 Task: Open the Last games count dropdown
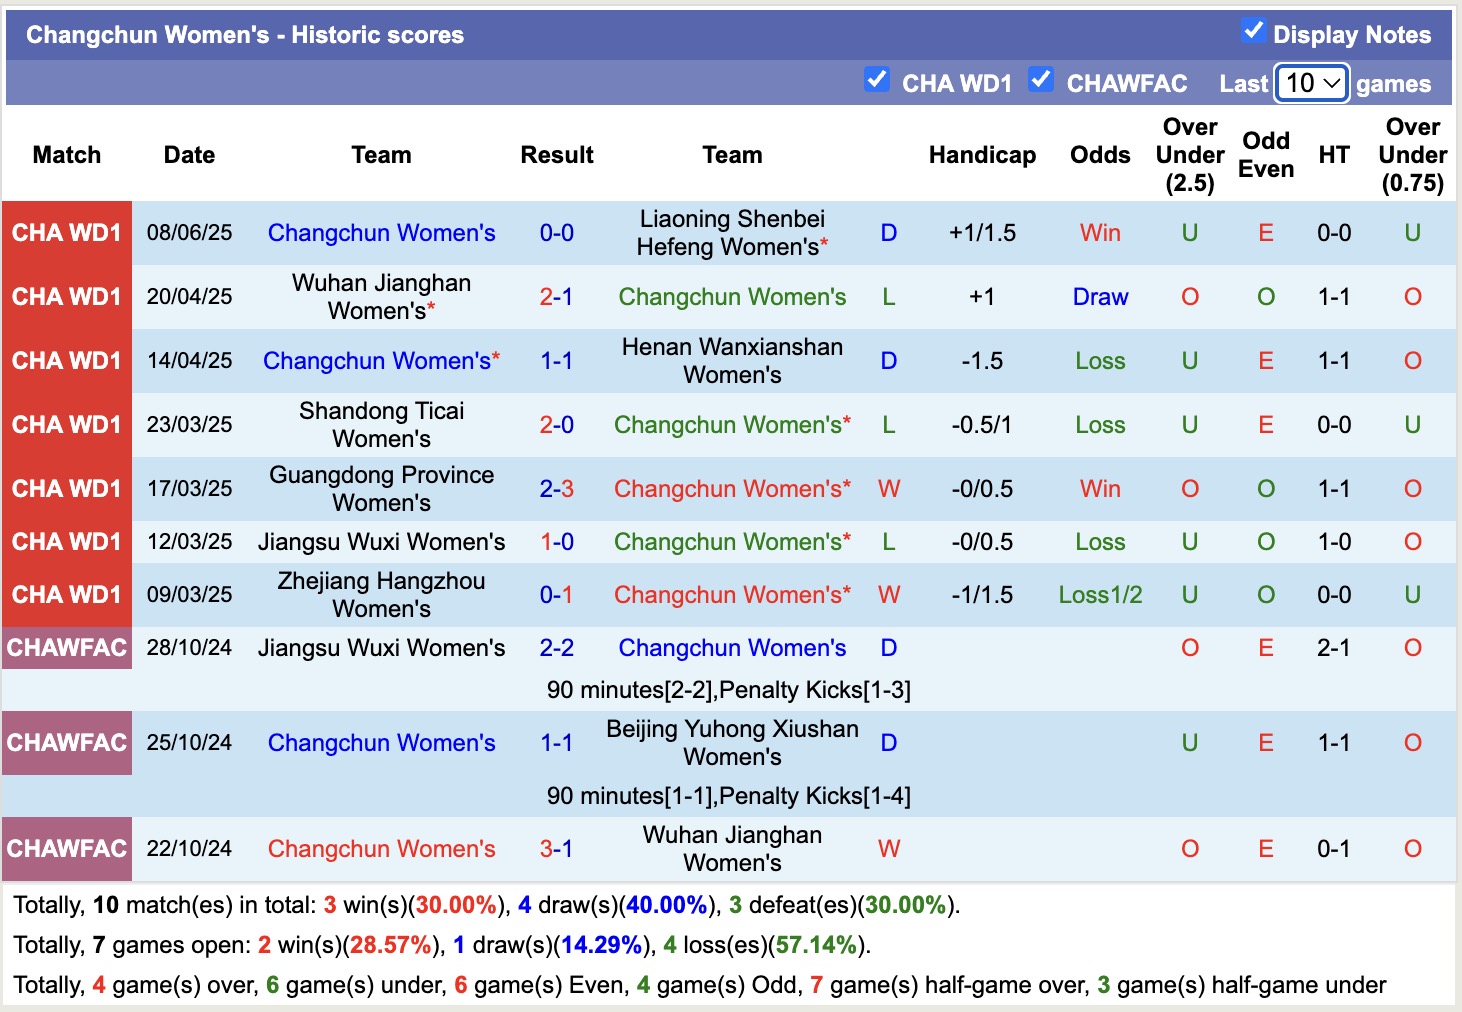click(x=1311, y=83)
